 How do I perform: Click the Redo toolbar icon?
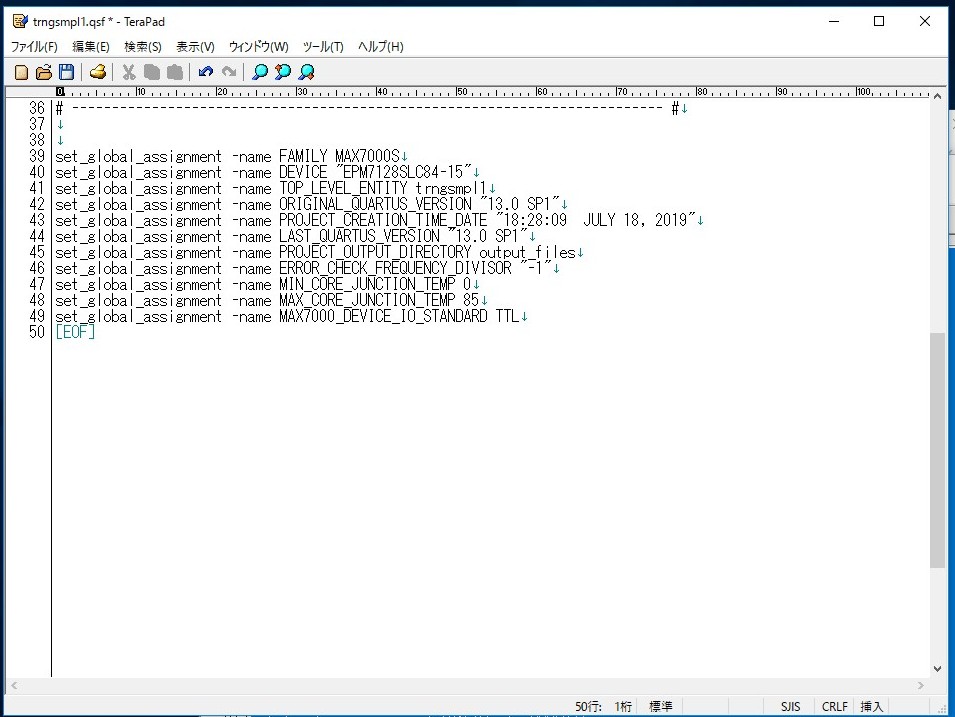pos(229,72)
